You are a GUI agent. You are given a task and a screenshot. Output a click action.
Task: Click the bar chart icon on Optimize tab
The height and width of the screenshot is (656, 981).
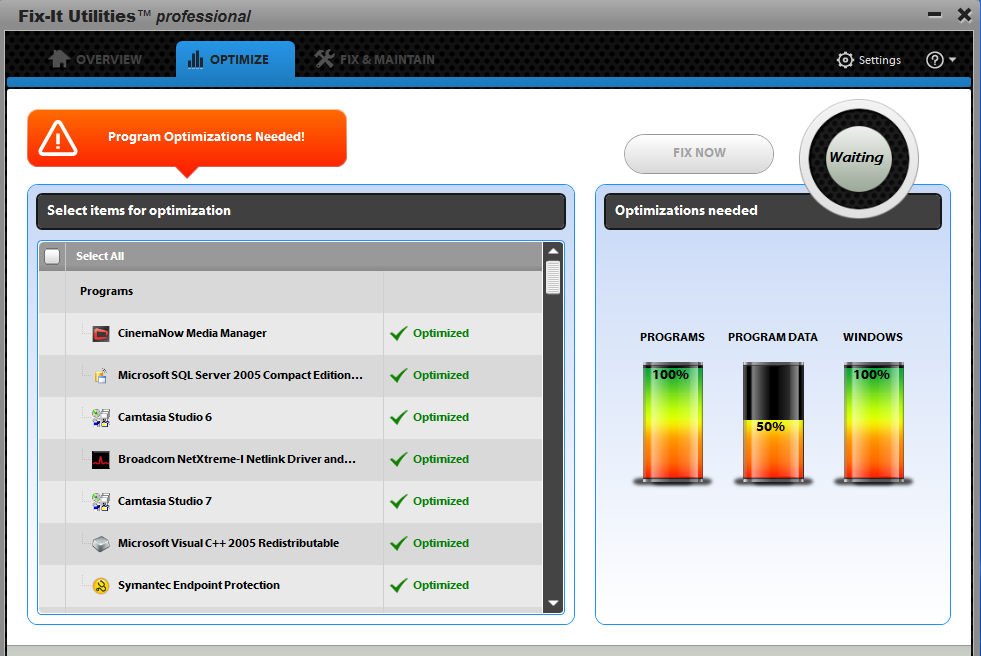(x=195, y=59)
